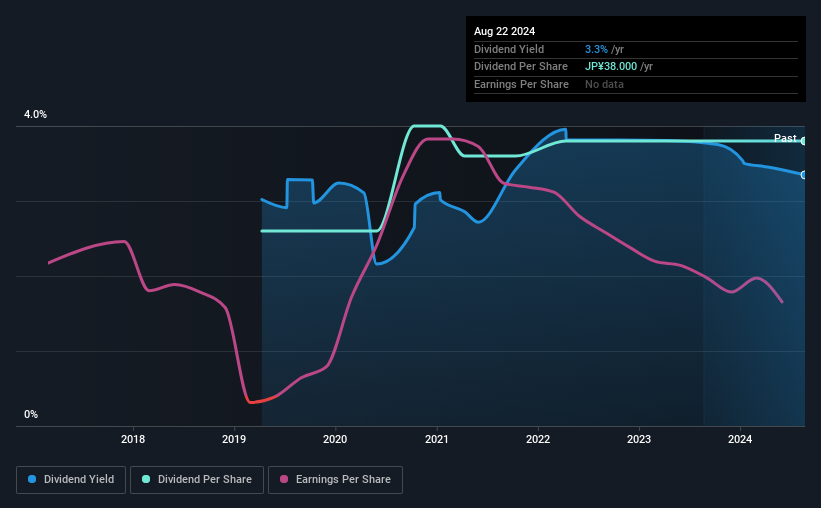Click the blue Dividend Yield legend dot

pyautogui.click(x=32, y=479)
